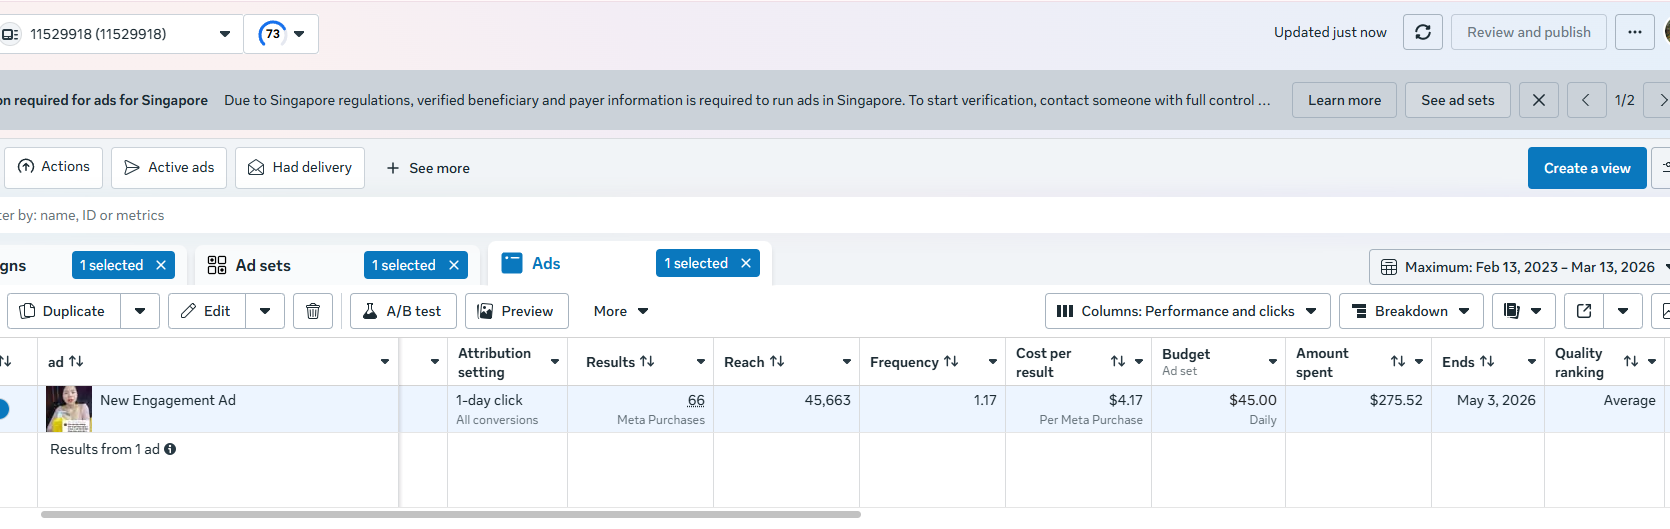Go to previous notification with left chevron
The width and height of the screenshot is (1670, 529).
pyautogui.click(x=1585, y=100)
